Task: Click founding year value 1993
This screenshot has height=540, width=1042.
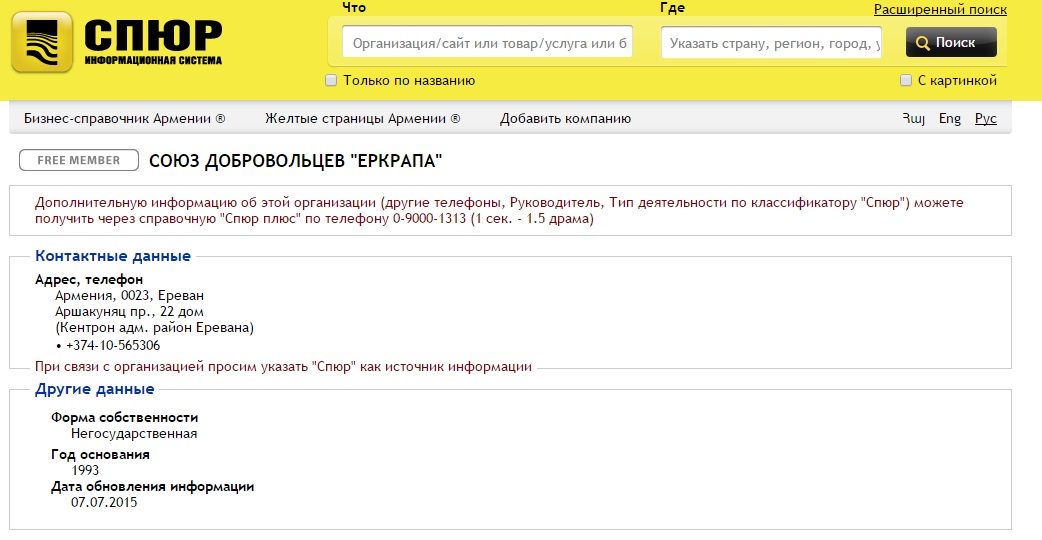Action: pyautogui.click(x=85, y=470)
